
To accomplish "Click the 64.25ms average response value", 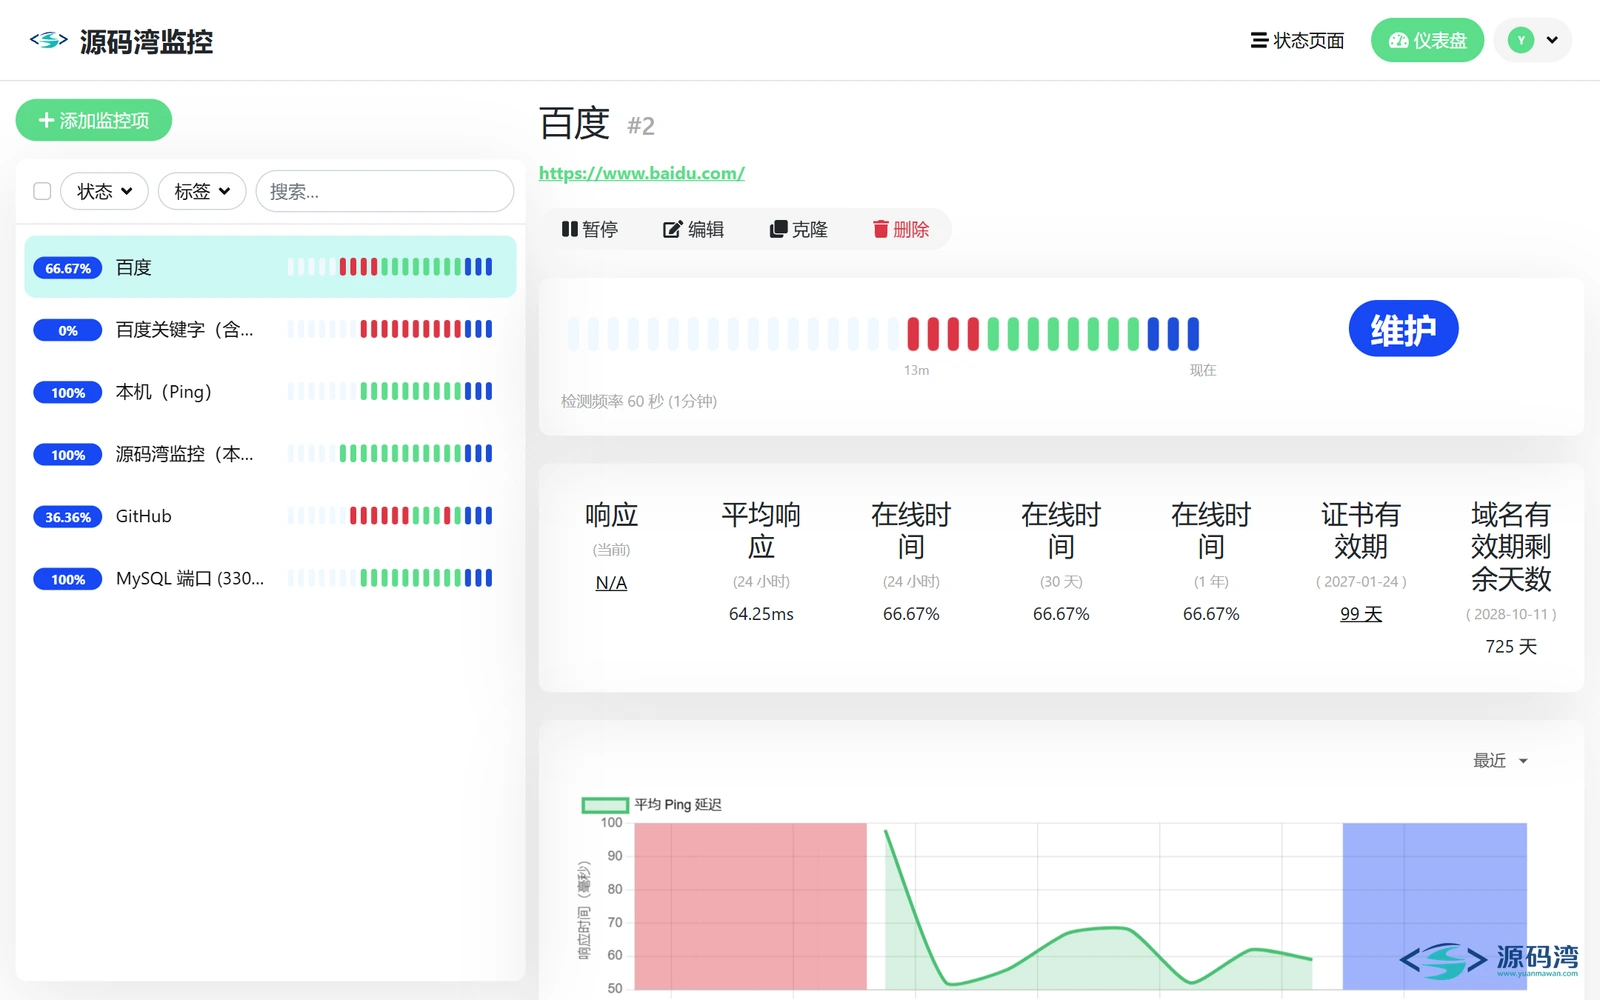I will pos(761,614).
